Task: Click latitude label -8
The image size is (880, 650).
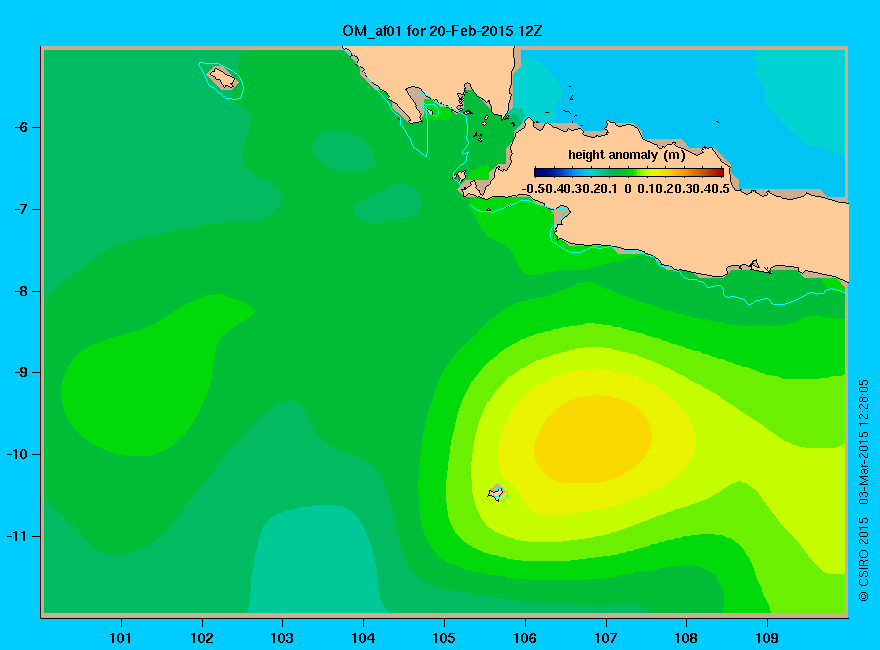Action: point(21,291)
